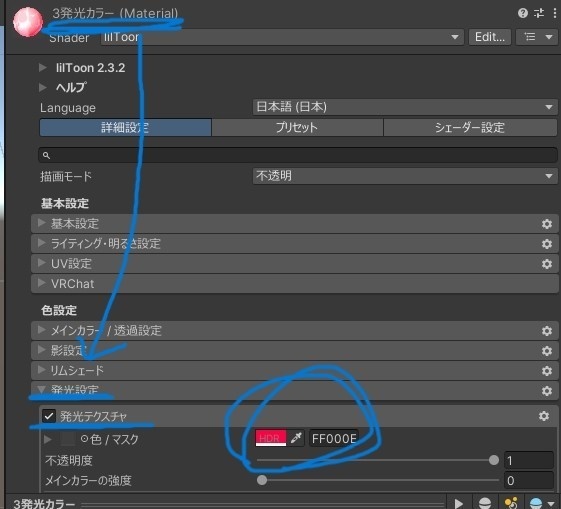Screen dimensions: 561x509
Task: Switch to the シェーダー設定 tab
Action: 470,127
